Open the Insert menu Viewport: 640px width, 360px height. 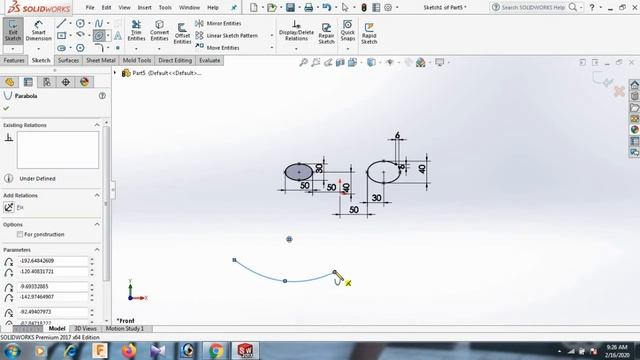[144, 7]
